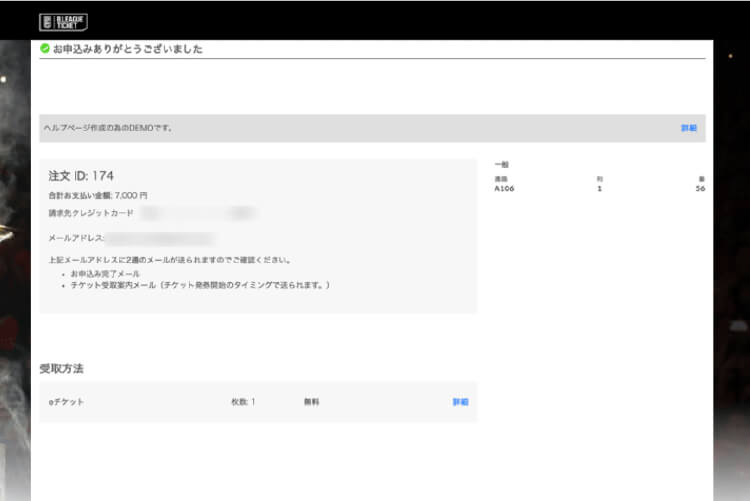
Task: Select the 注文 ID: 174 heading
Action: pos(81,176)
